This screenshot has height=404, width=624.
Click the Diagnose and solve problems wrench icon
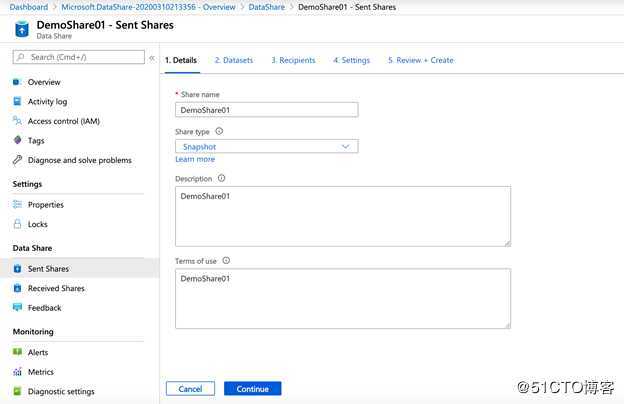(x=17, y=160)
